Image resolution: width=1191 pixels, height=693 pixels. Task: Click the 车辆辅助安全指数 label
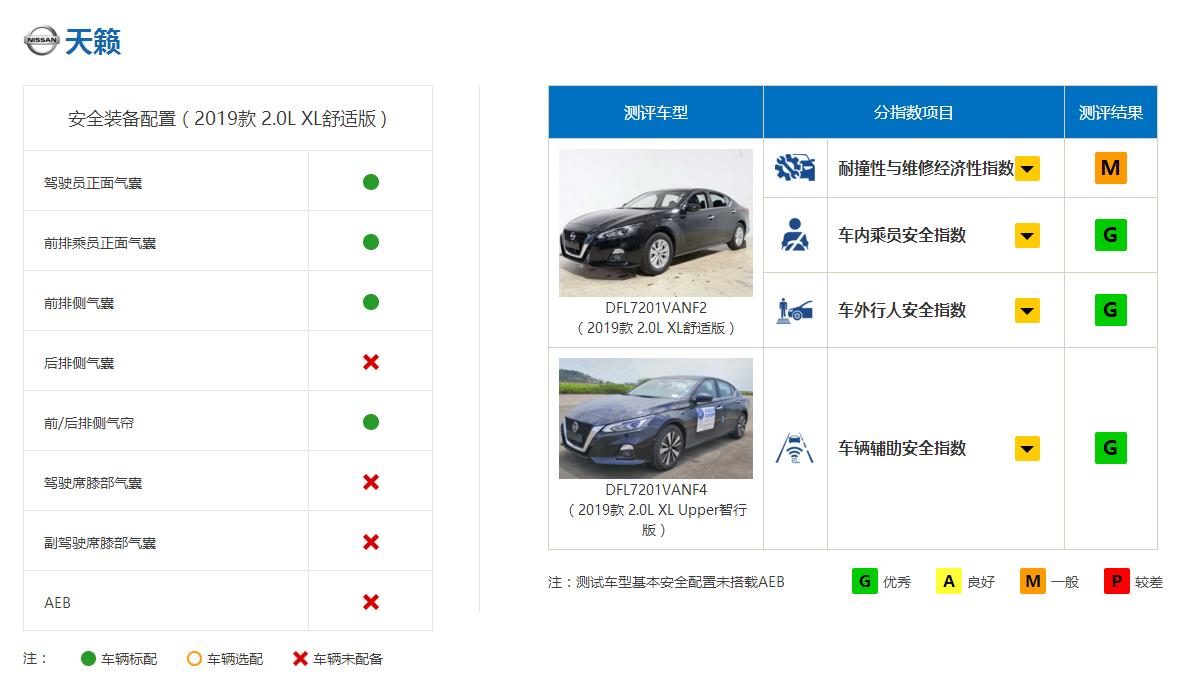coord(902,448)
